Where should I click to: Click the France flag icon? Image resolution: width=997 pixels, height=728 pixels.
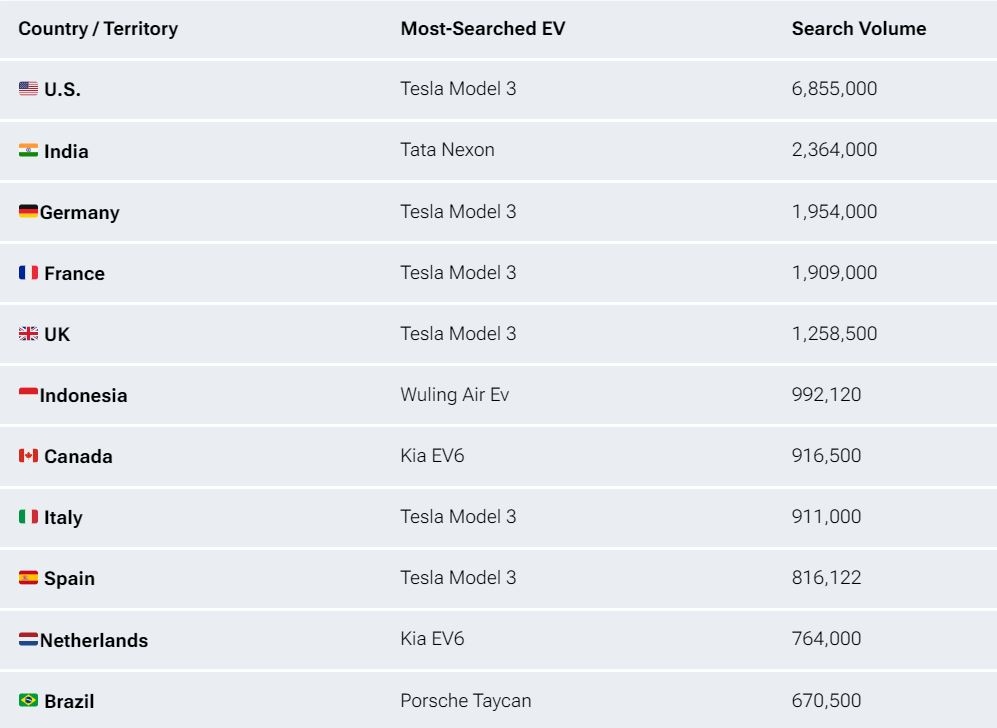pyautogui.click(x=29, y=272)
